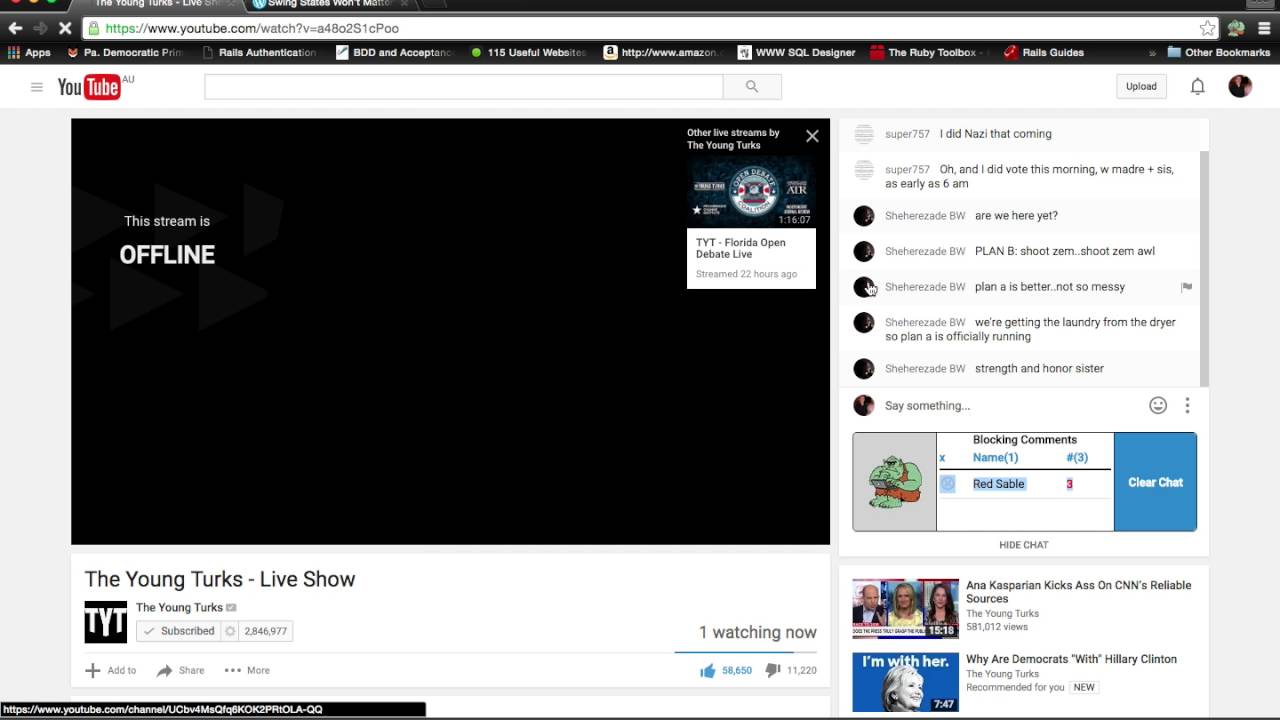Open Why Are Democrats With Hillary video

(1071, 659)
